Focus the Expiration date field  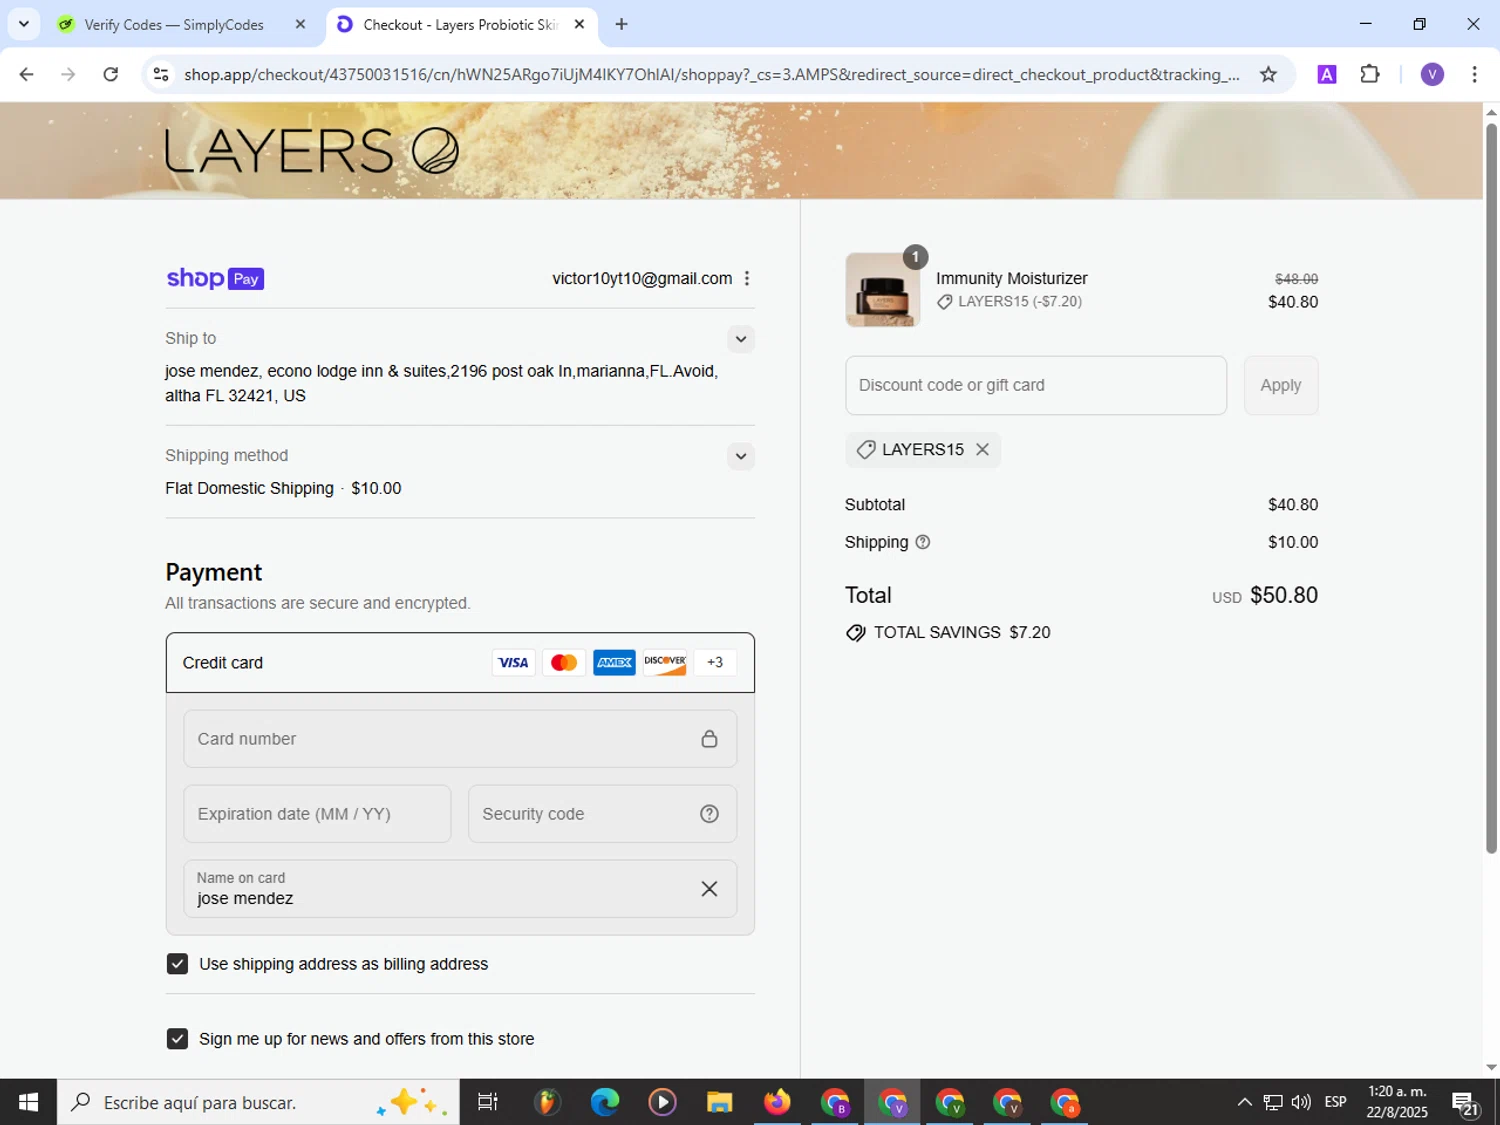317,814
